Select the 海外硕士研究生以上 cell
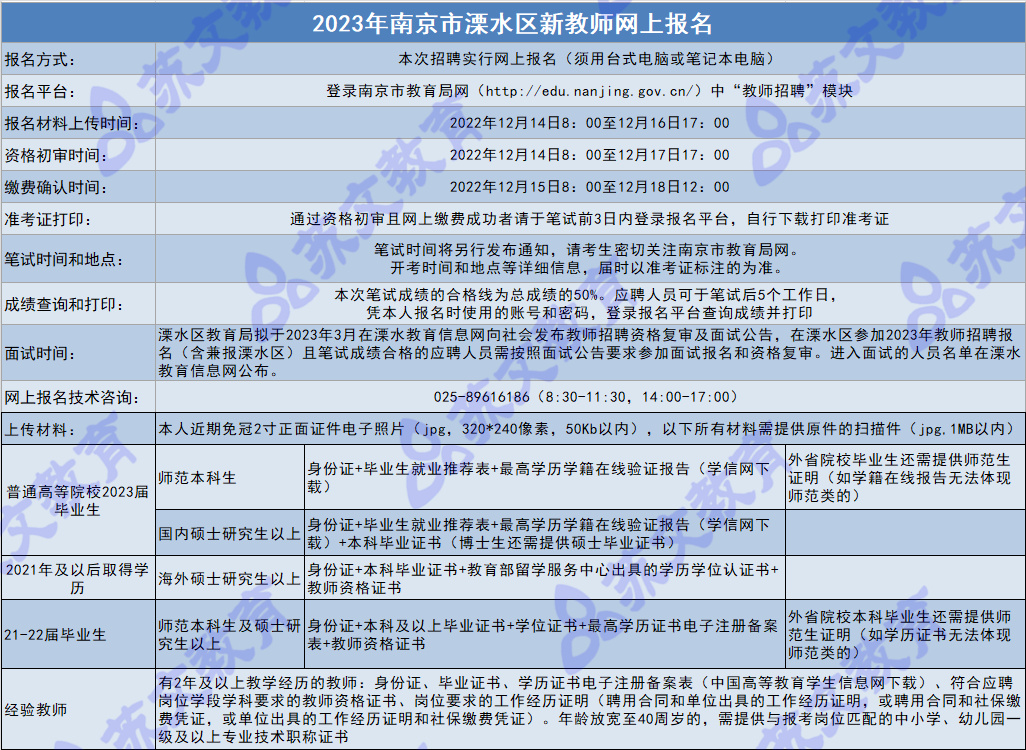1026x750 pixels. [x=230, y=578]
